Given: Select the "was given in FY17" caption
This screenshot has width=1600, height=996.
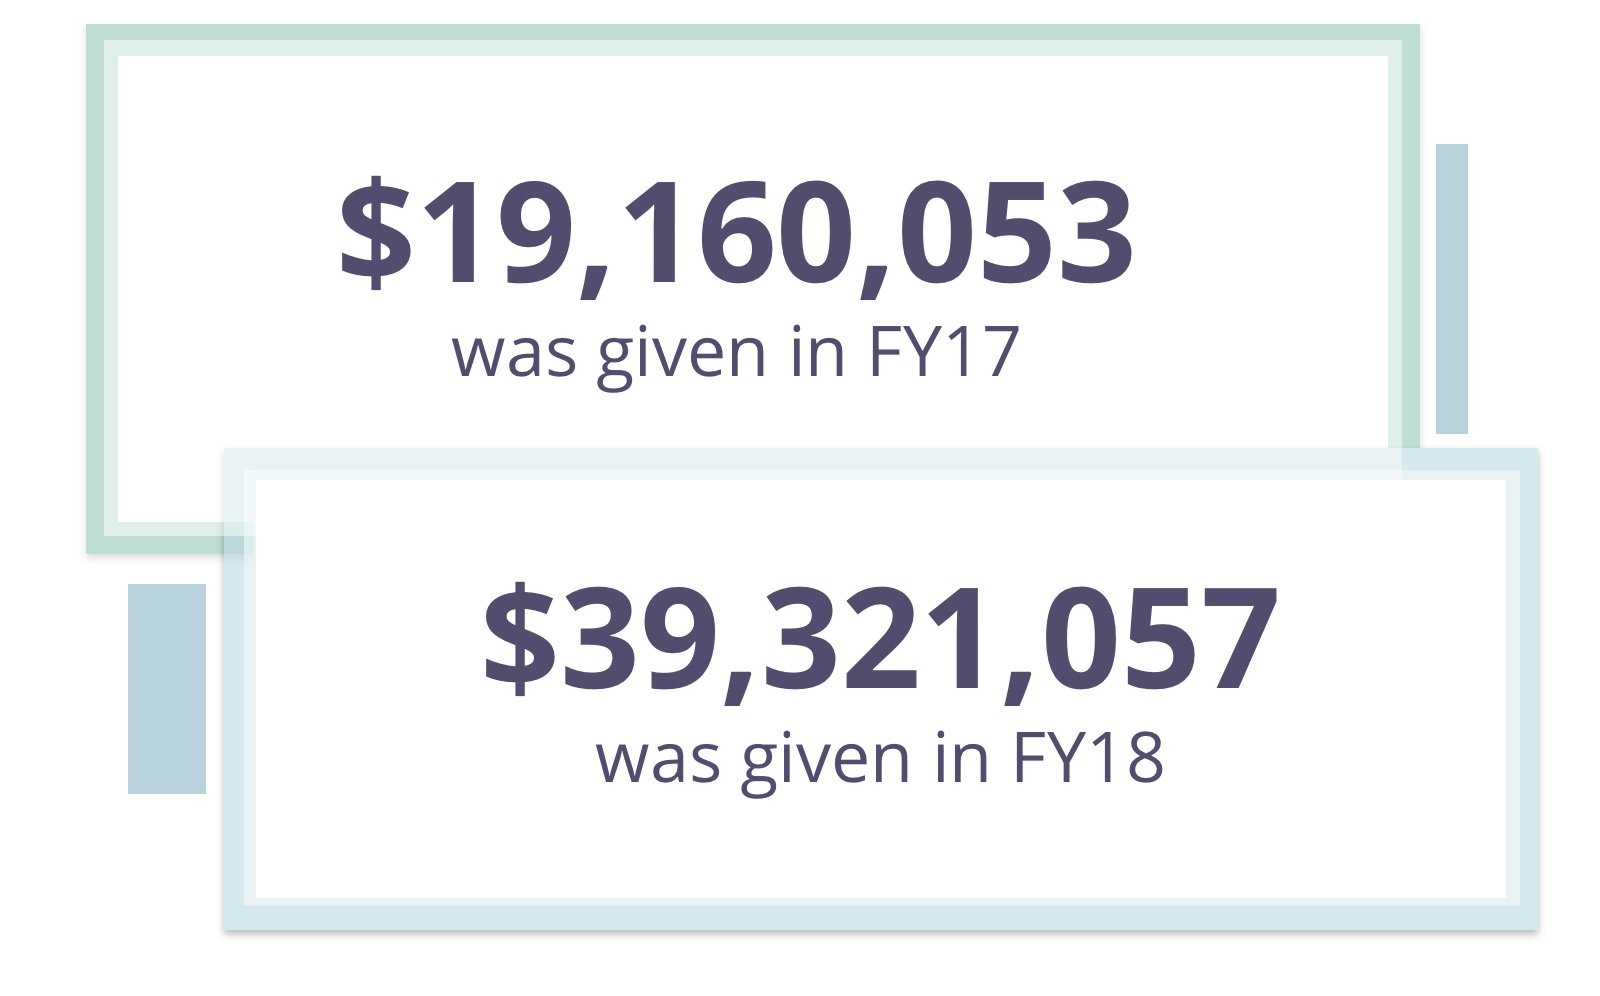Looking at the screenshot, I should pos(735,353).
